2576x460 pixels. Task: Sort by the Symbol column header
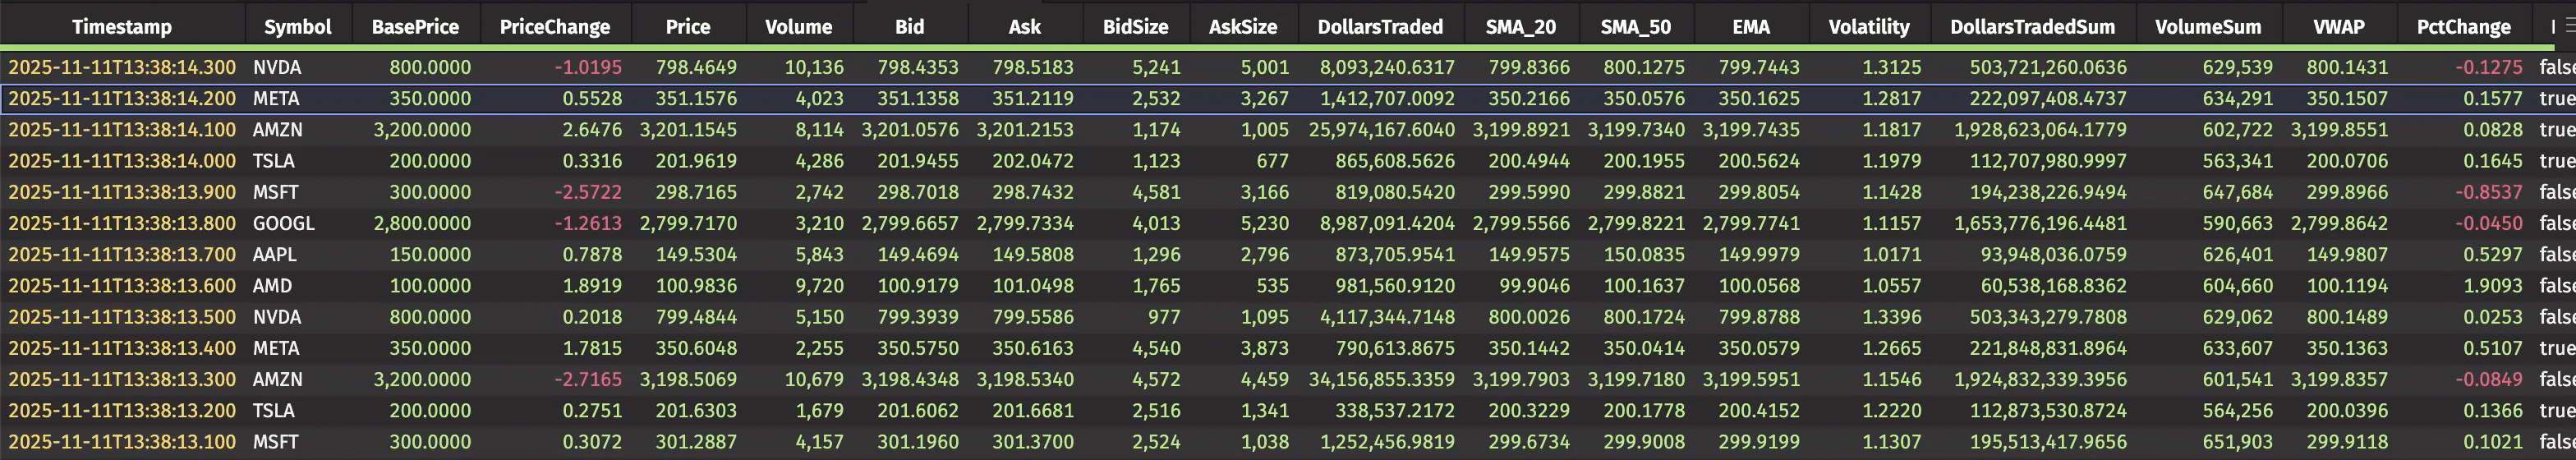(x=297, y=27)
